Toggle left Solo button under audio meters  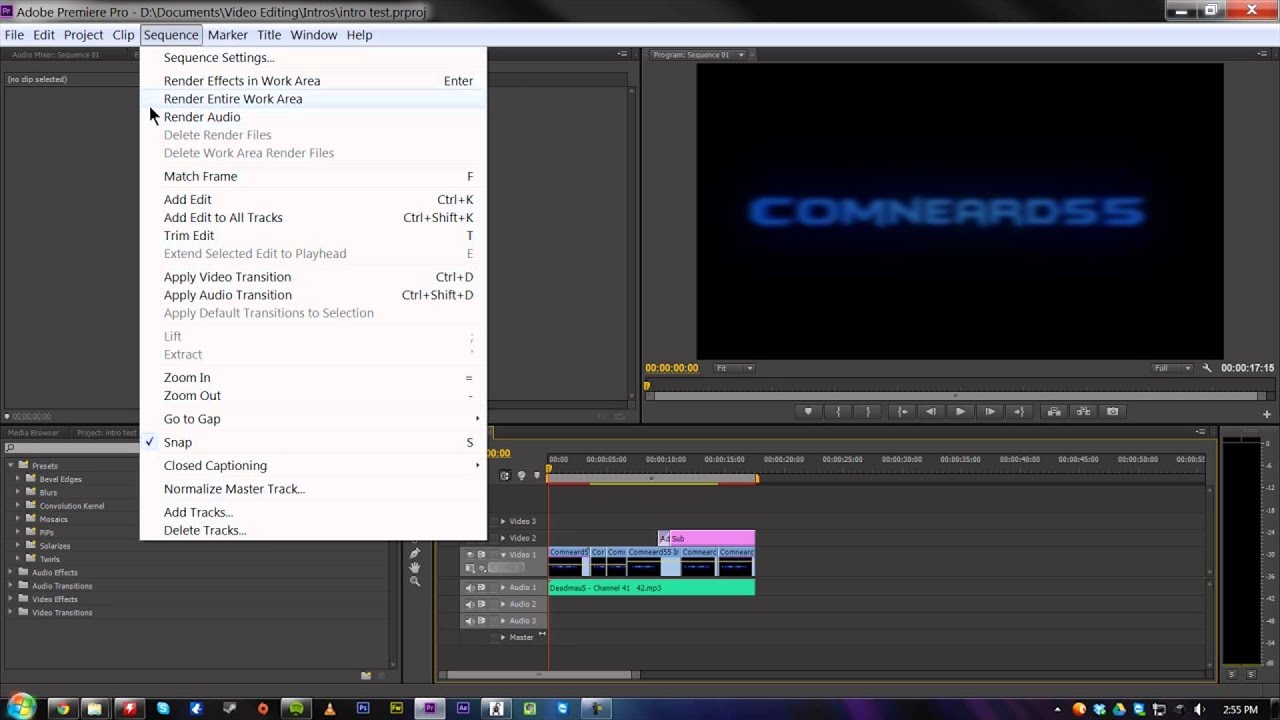pyautogui.click(x=1232, y=674)
